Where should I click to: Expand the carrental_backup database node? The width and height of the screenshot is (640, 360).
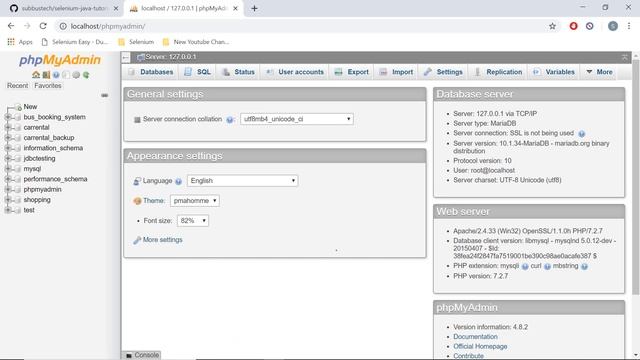tap(8, 138)
